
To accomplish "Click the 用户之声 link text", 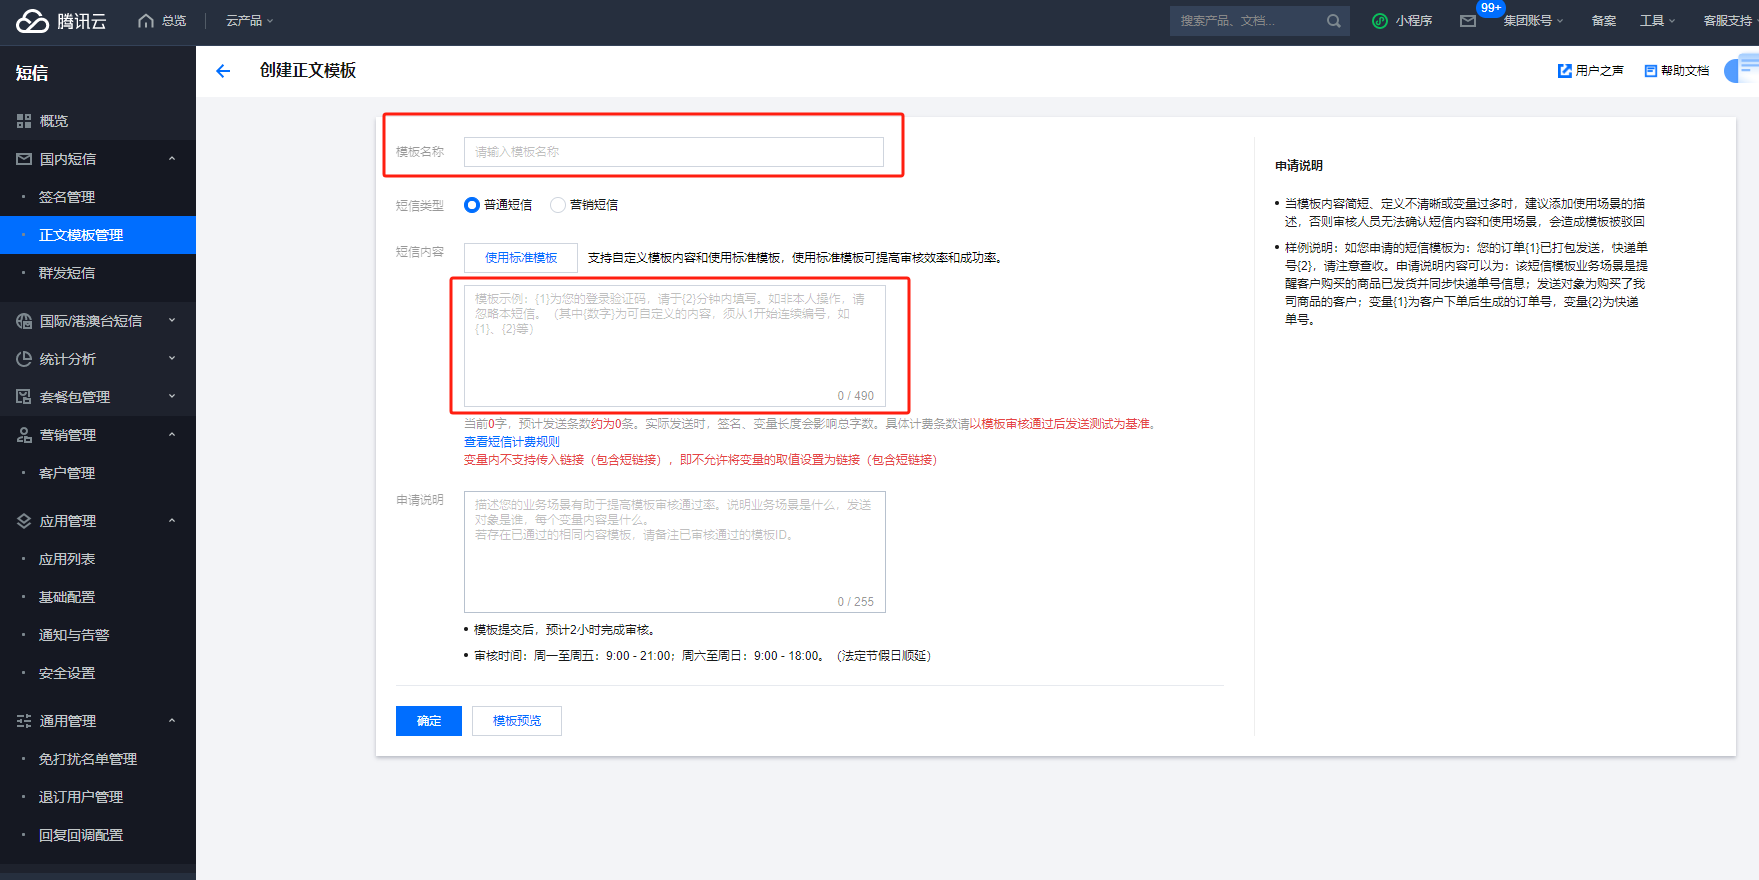I will (x=1599, y=71).
